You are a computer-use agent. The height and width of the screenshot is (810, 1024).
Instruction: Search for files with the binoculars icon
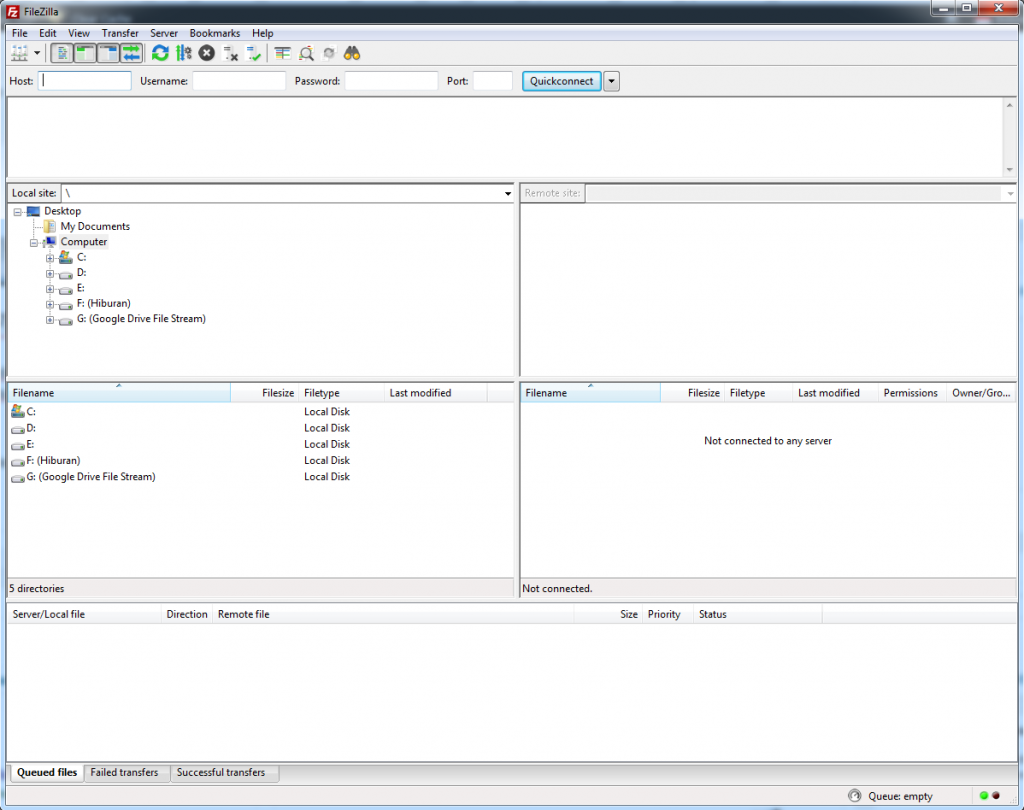pos(352,53)
